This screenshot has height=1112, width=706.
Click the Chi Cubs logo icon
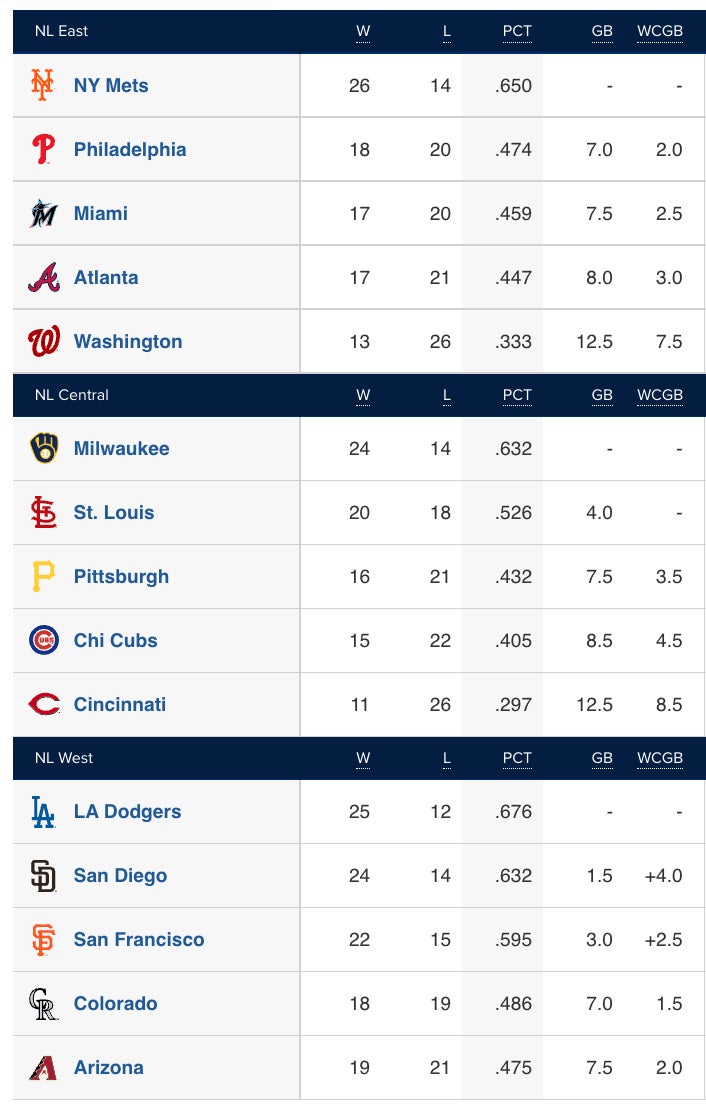coord(43,640)
